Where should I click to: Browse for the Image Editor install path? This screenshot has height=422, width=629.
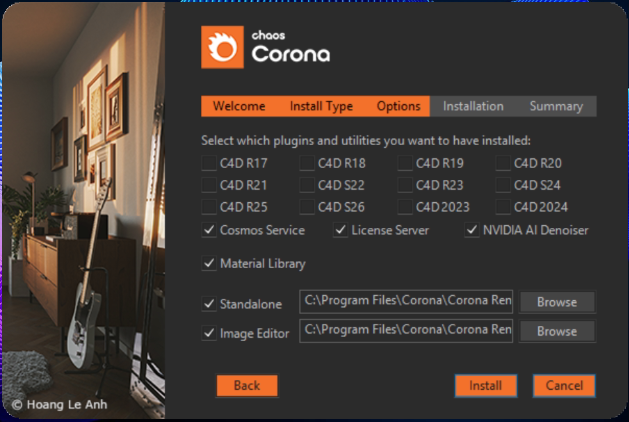tap(557, 331)
